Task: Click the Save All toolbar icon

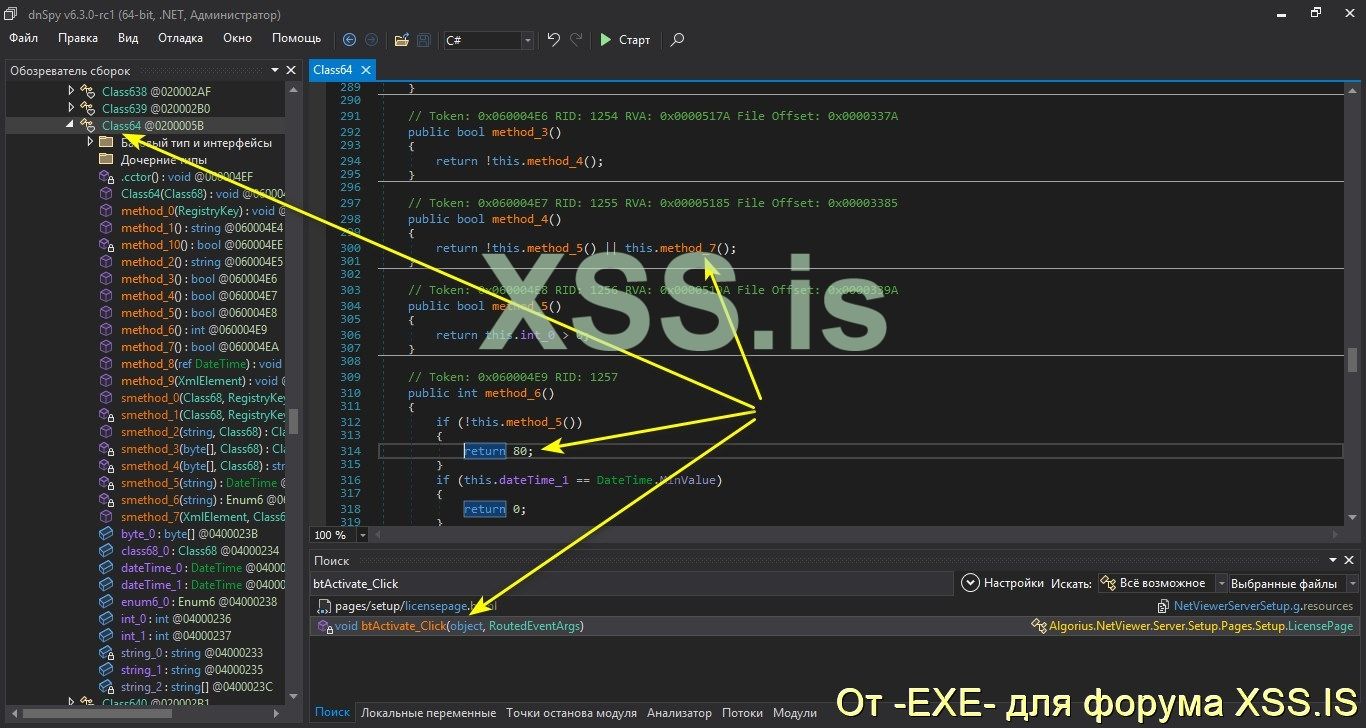Action: point(423,40)
